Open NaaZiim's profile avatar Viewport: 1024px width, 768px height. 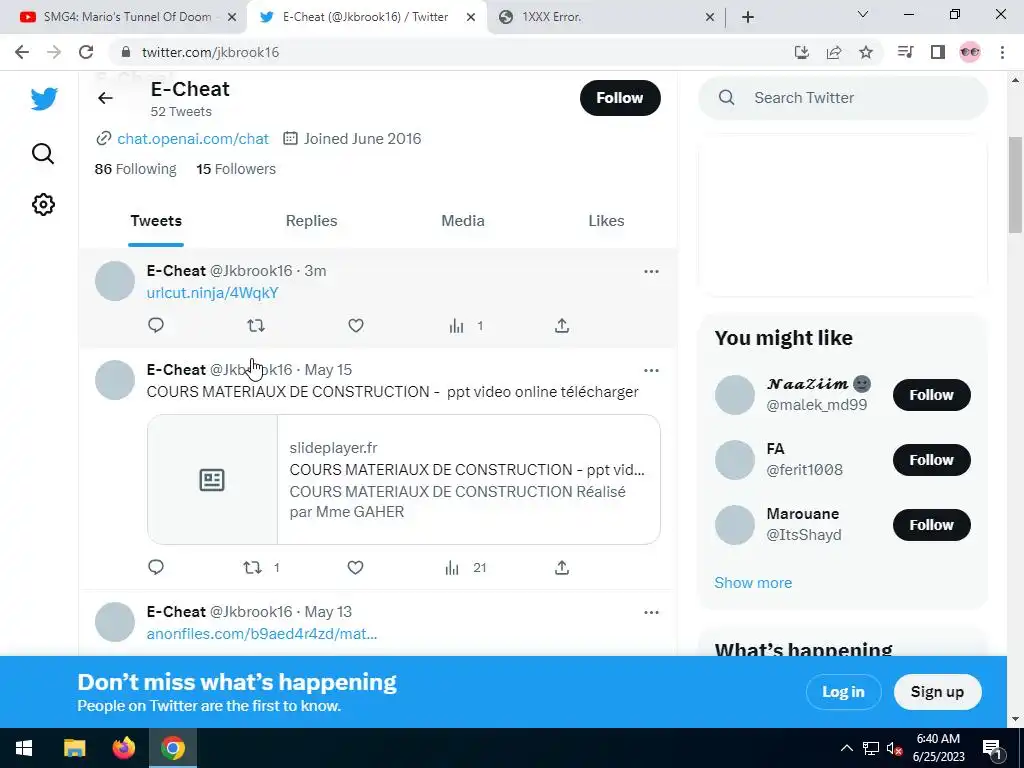click(735, 395)
